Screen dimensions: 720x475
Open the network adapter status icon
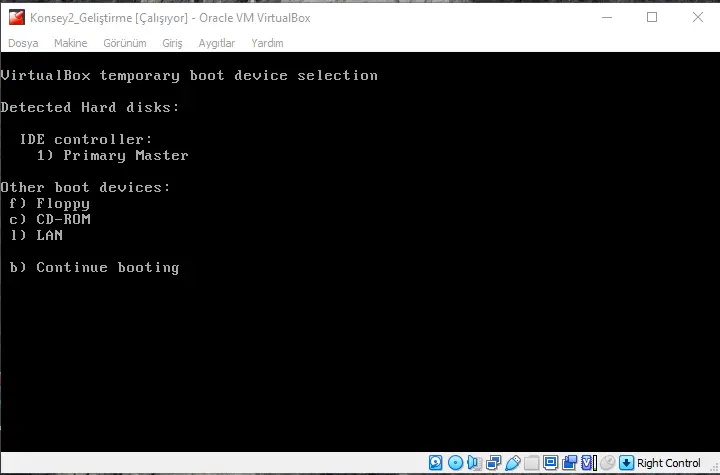pyautogui.click(x=493, y=463)
